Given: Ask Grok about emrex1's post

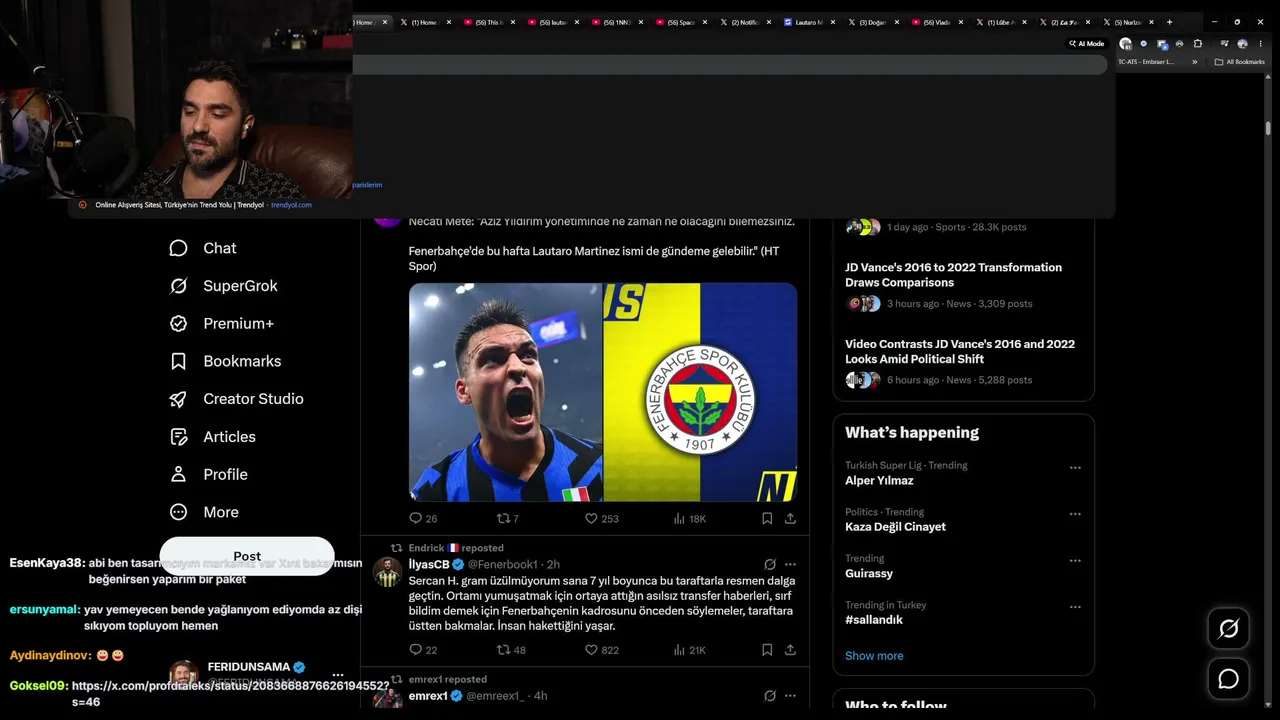Looking at the screenshot, I should [x=770, y=695].
